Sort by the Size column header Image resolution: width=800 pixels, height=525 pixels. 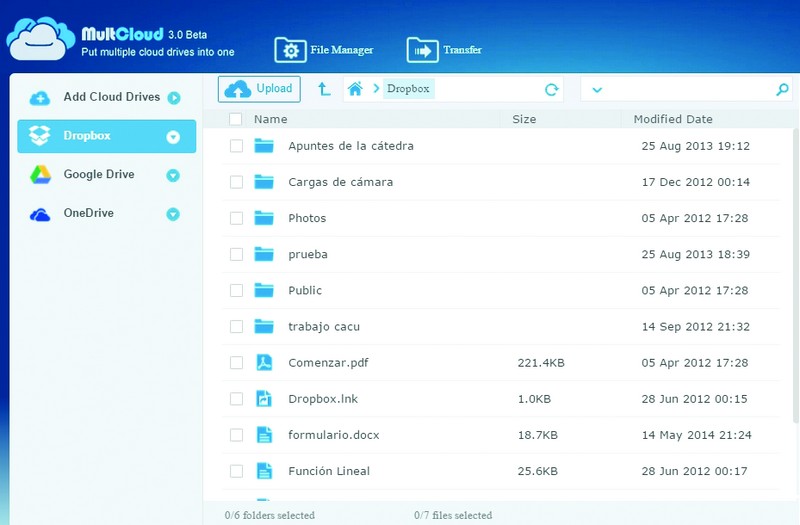tap(524, 119)
